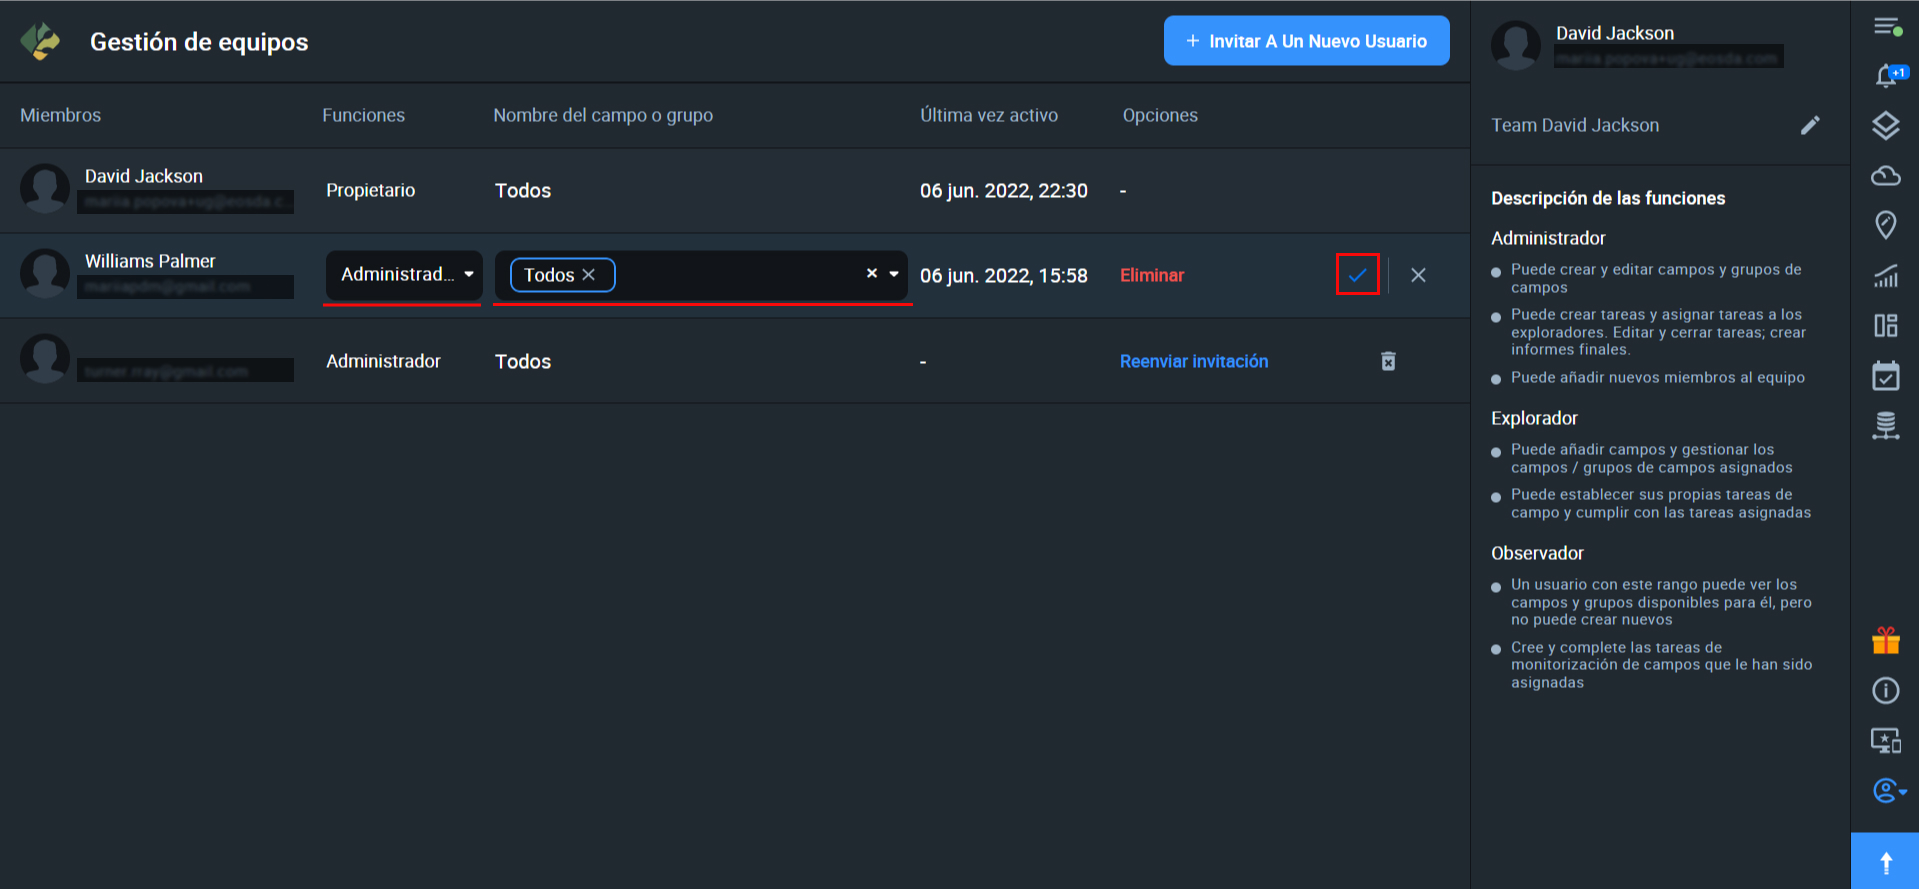Edit team name with pencil icon
This screenshot has width=1919, height=889.
point(1810,125)
